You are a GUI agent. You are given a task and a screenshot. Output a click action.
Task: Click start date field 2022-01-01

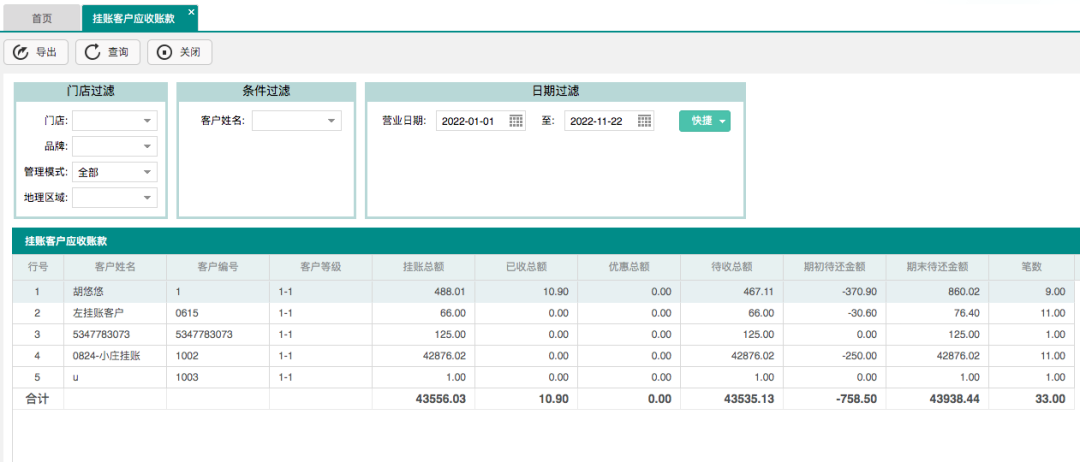point(470,121)
